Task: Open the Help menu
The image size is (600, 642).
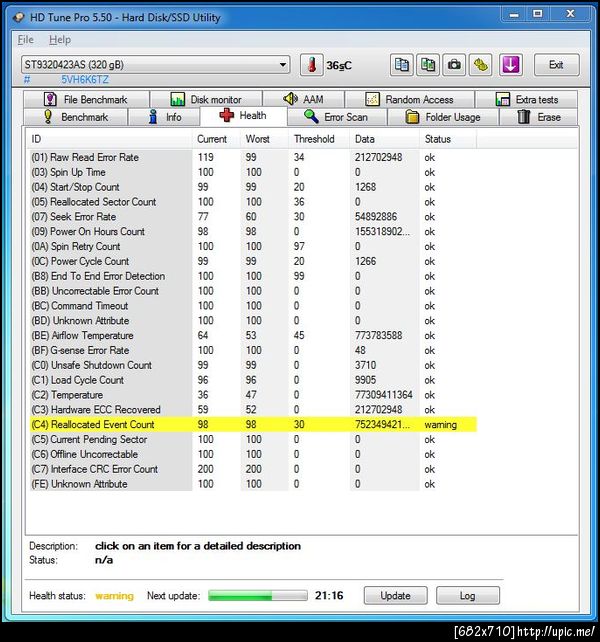Action: (60, 40)
